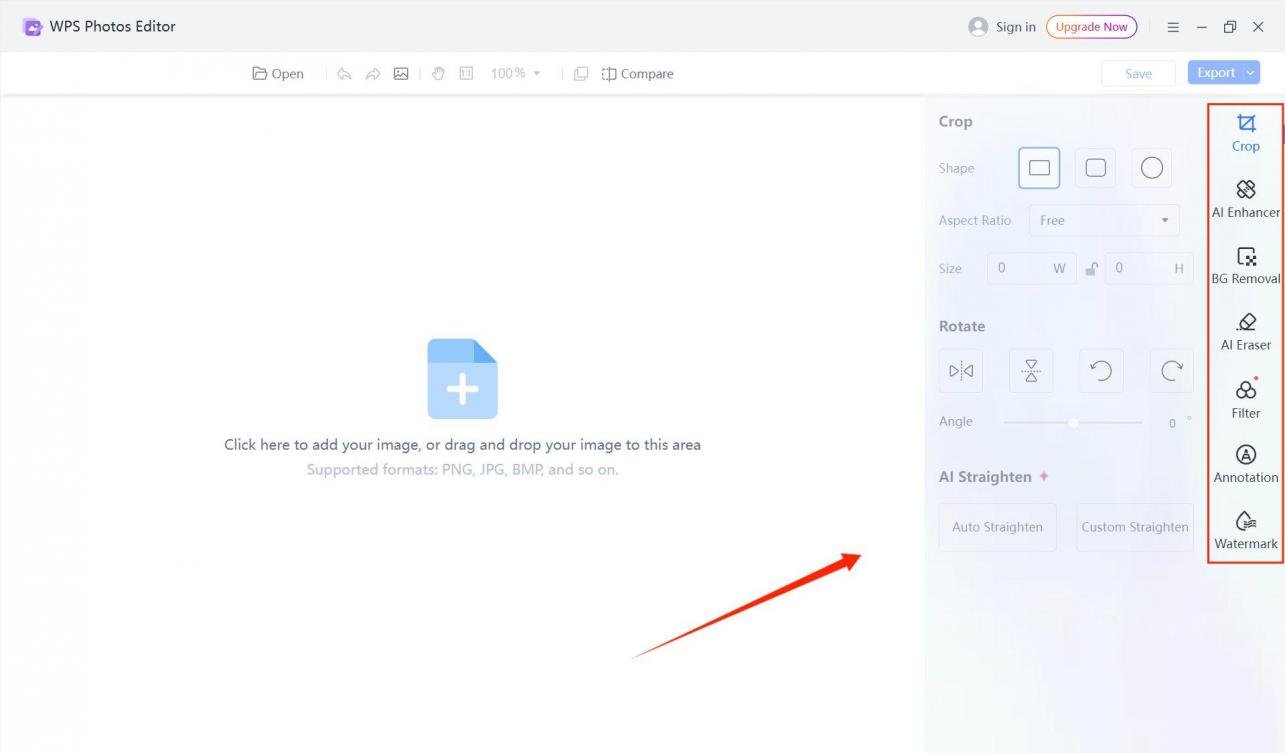The image size is (1285, 753).
Task: Click the Export button
Action: [1216, 73]
